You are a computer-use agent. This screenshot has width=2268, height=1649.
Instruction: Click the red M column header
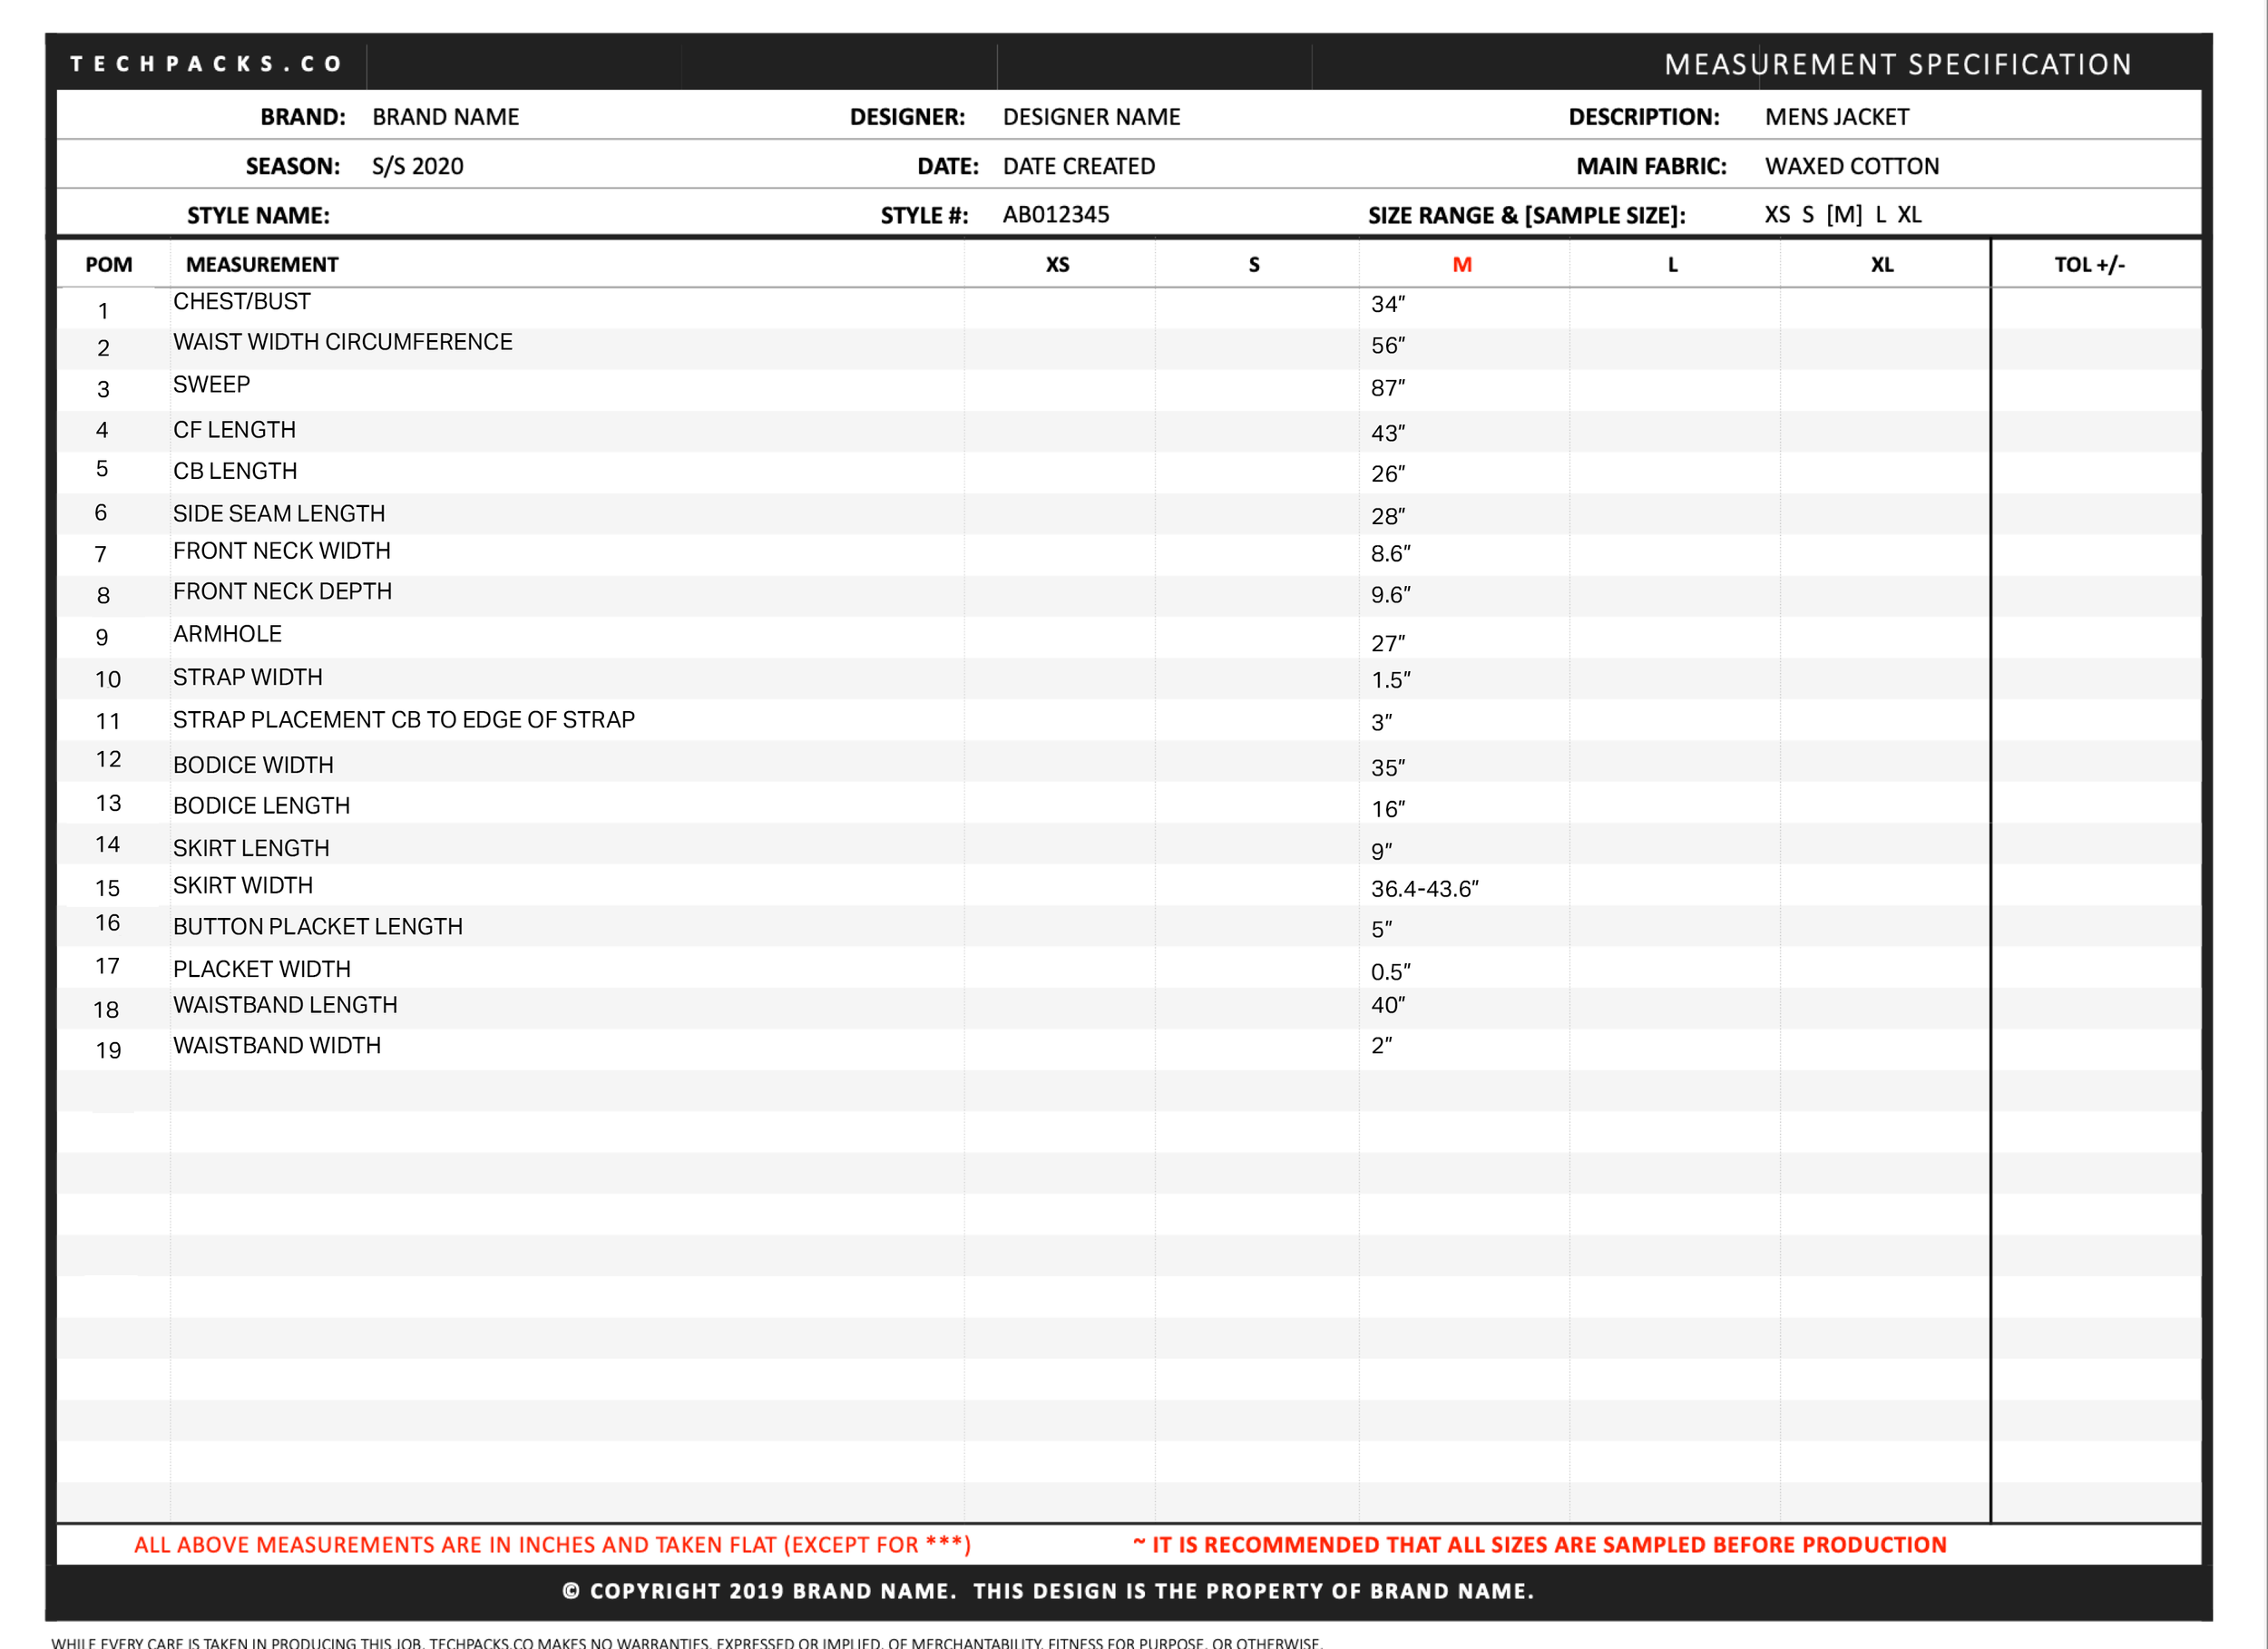click(x=1461, y=265)
